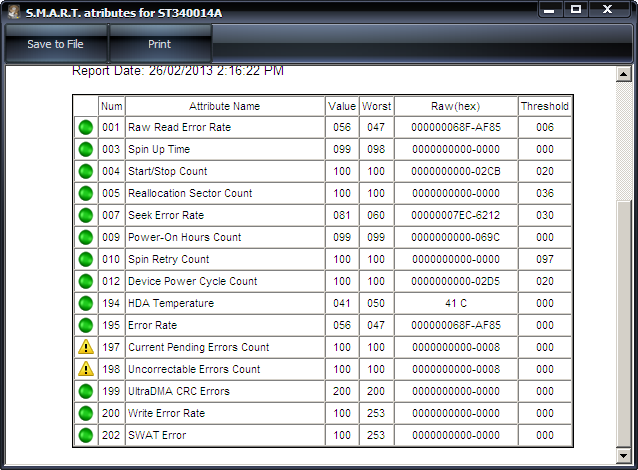Minimize the S.M.A.R.T. attributes window
This screenshot has width=638, height=470.
(x=550, y=10)
